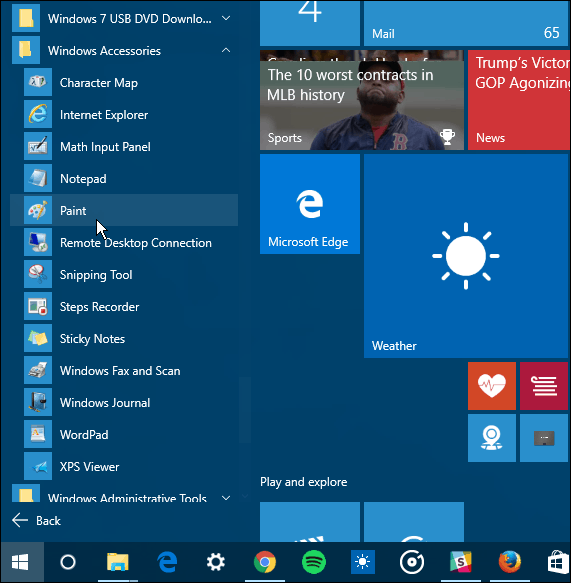Viewport: 571px width, 583px height.
Task: Click the Start button on the taskbar
Action: 21,562
